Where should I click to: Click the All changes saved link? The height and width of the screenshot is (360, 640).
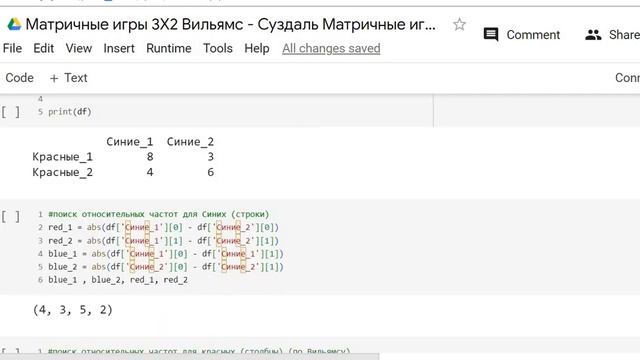click(331, 48)
